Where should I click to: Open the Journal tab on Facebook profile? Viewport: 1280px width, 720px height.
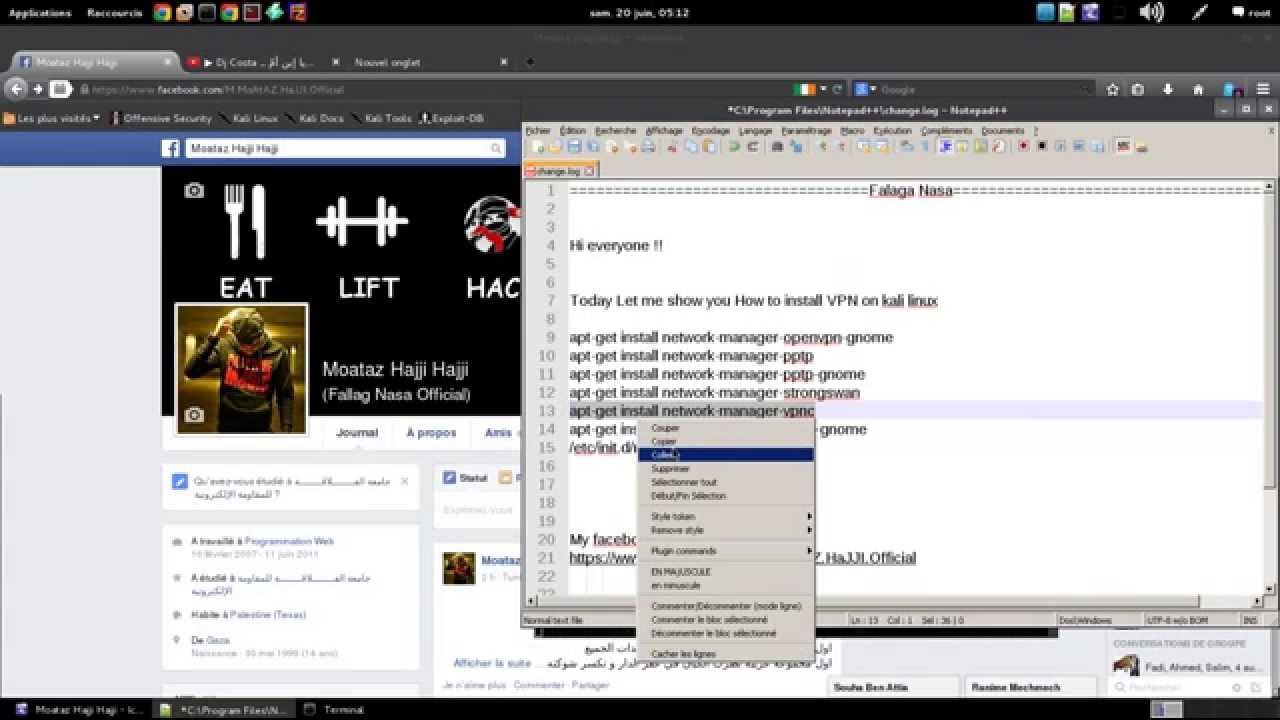tap(357, 433)
